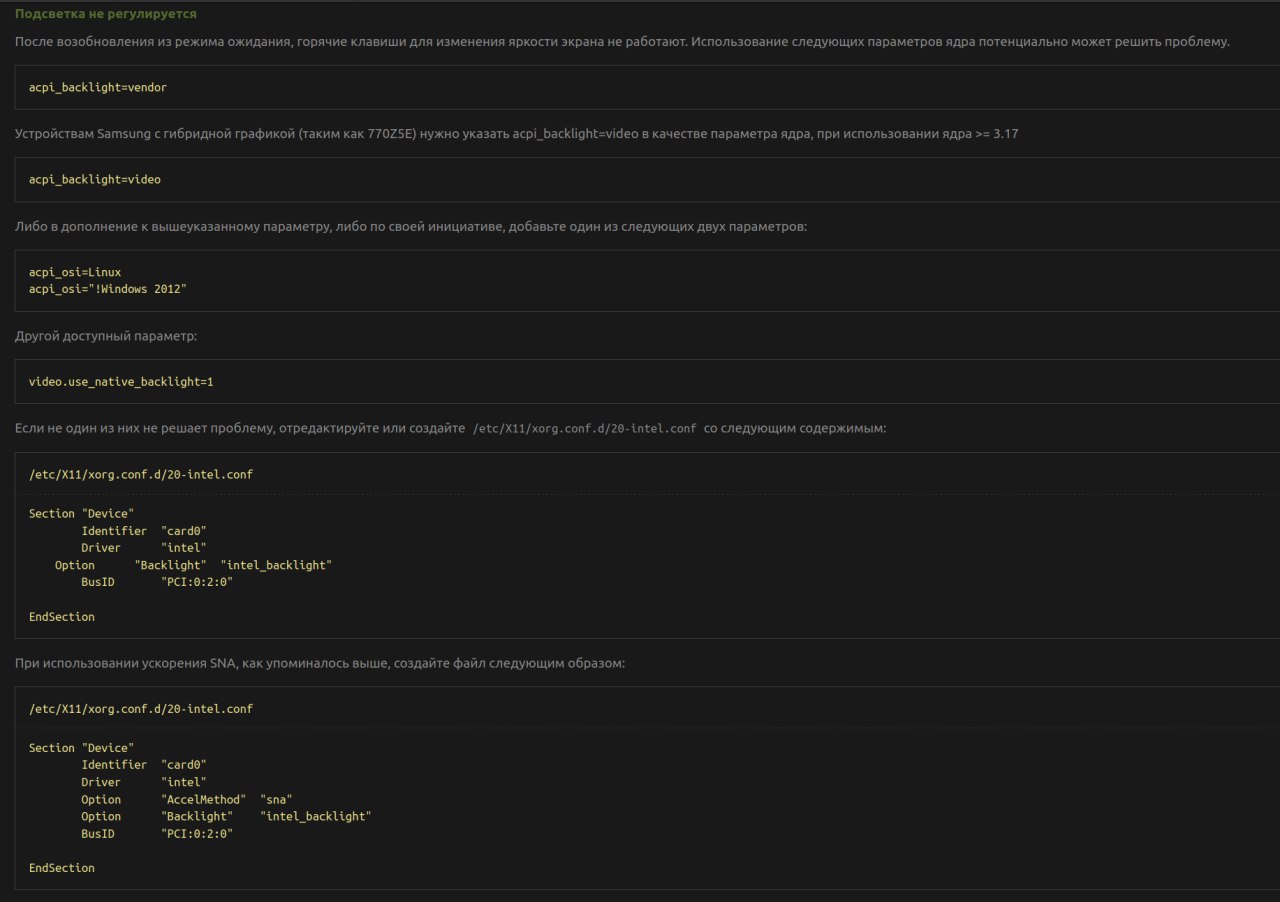Click BusID "PCI:0:2:0" line in second config block

157,834
